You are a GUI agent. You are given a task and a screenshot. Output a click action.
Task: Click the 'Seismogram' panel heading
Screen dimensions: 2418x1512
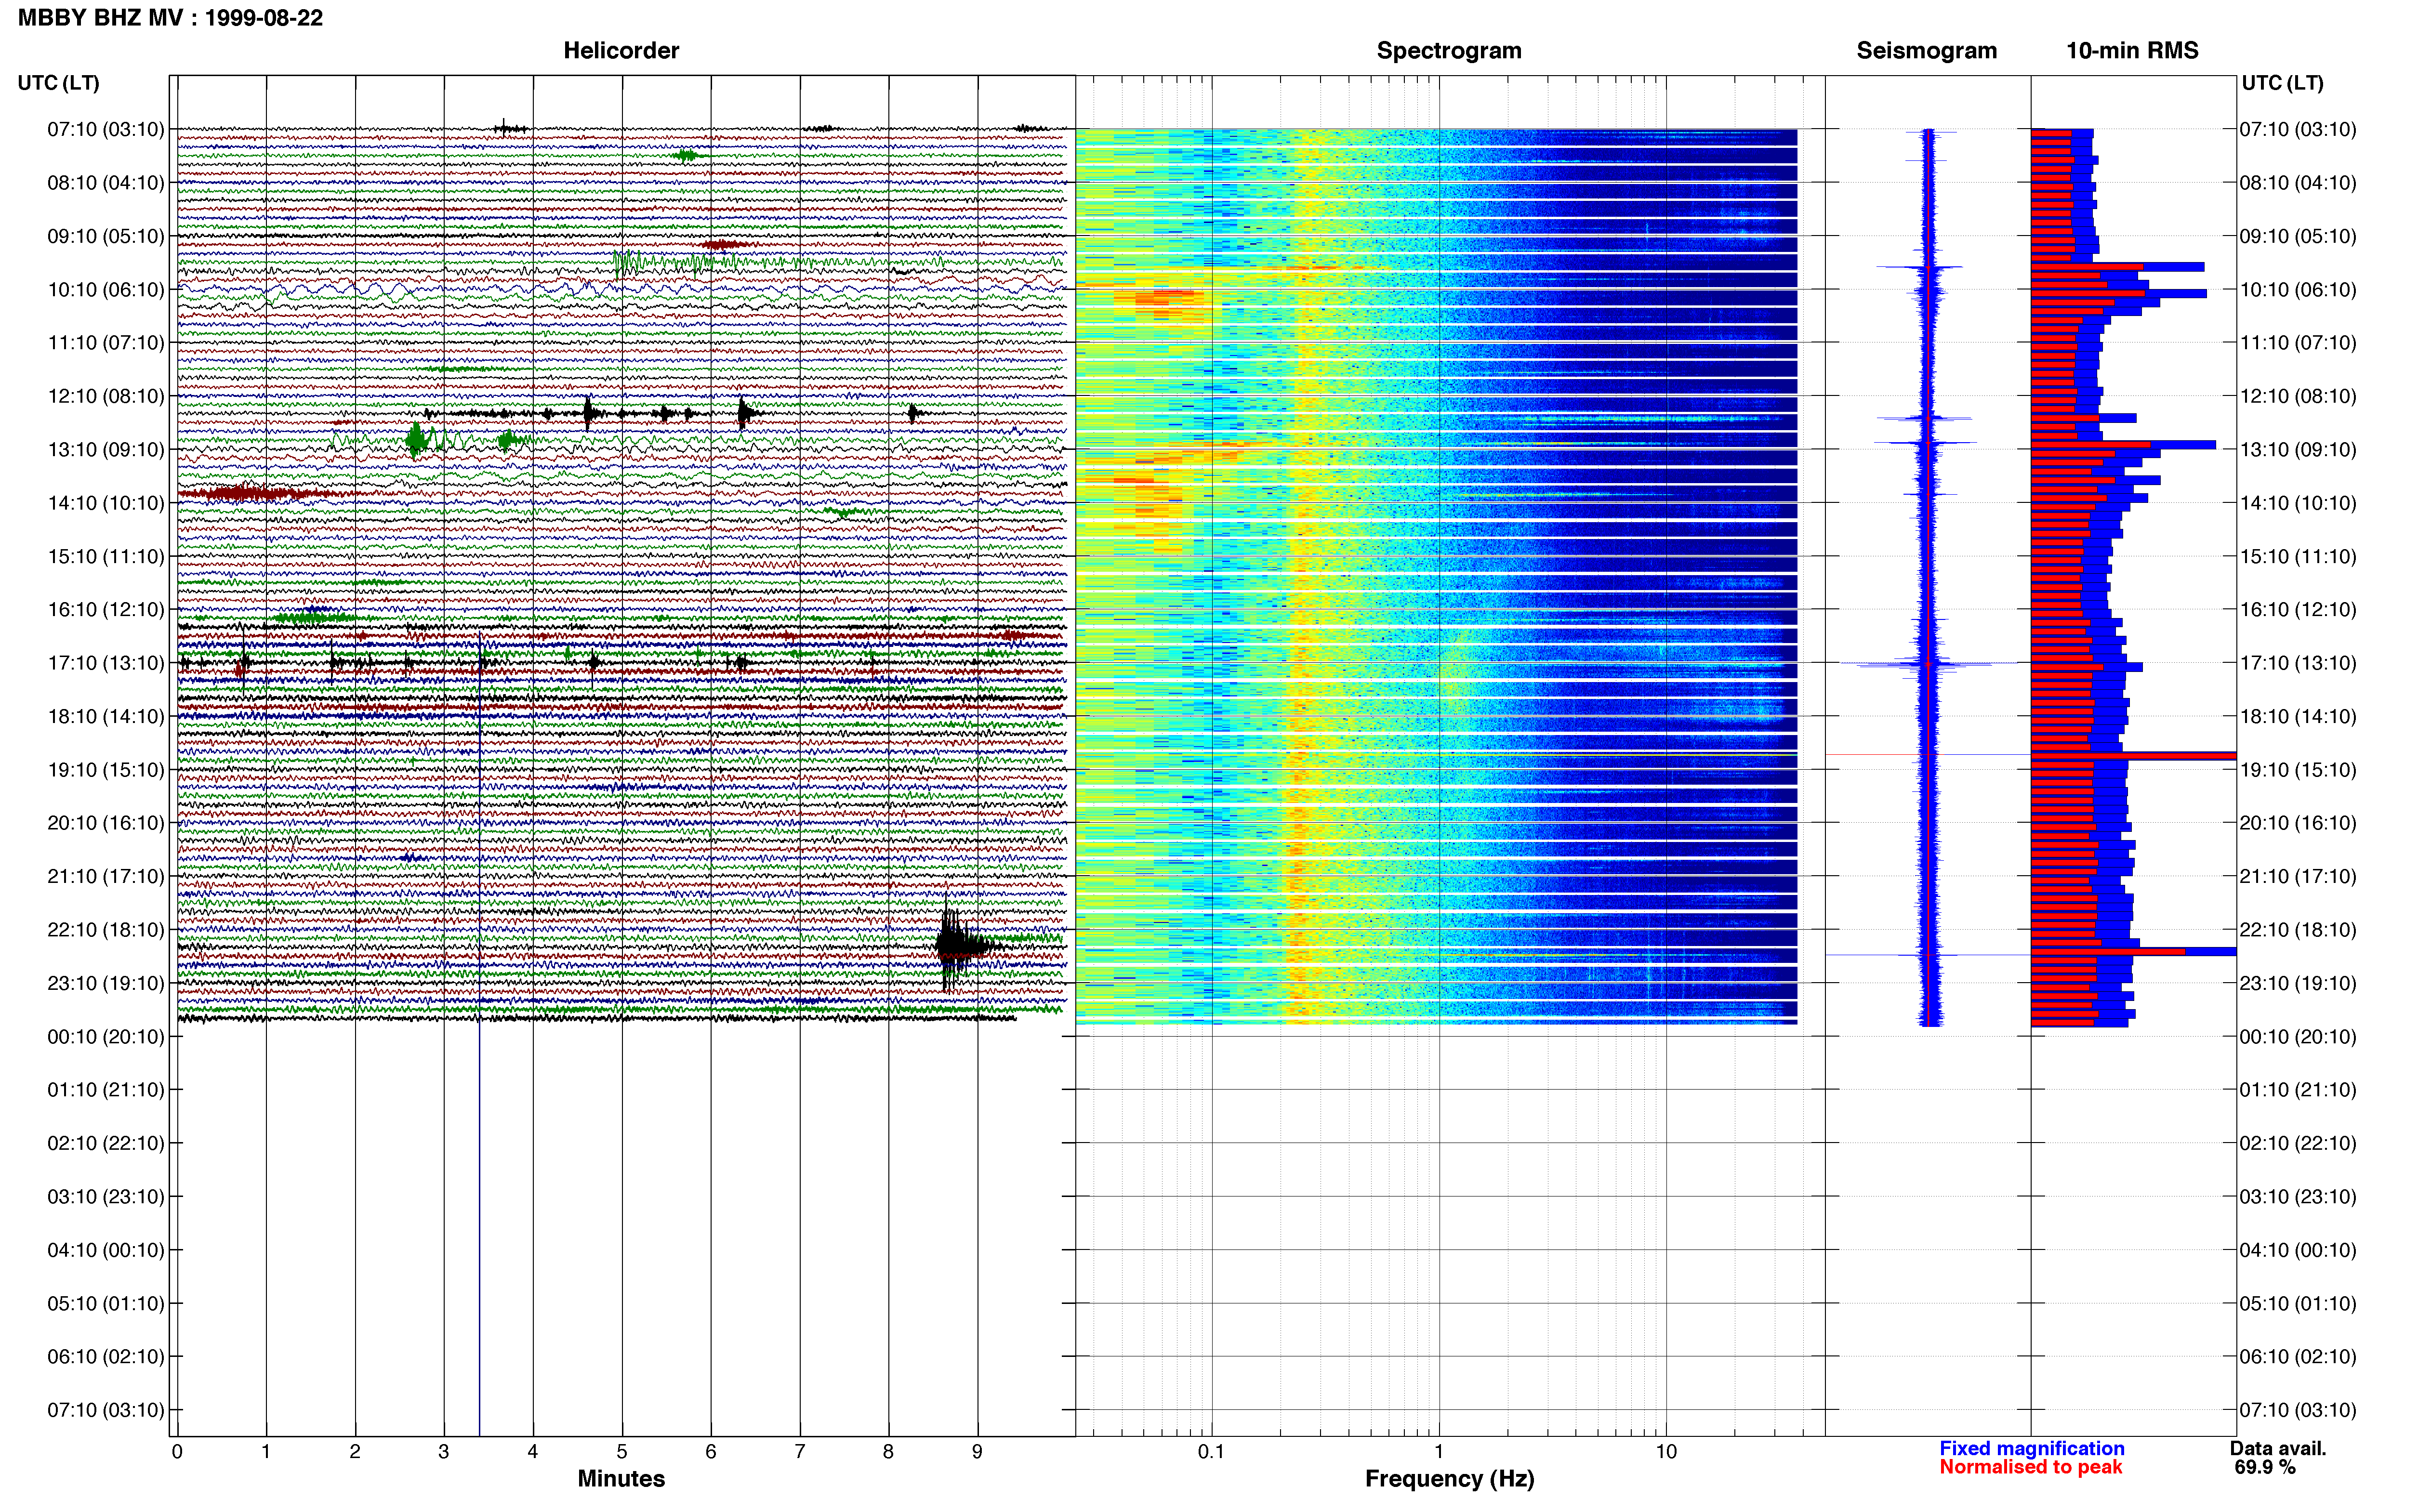click(x=1926, y=50)
